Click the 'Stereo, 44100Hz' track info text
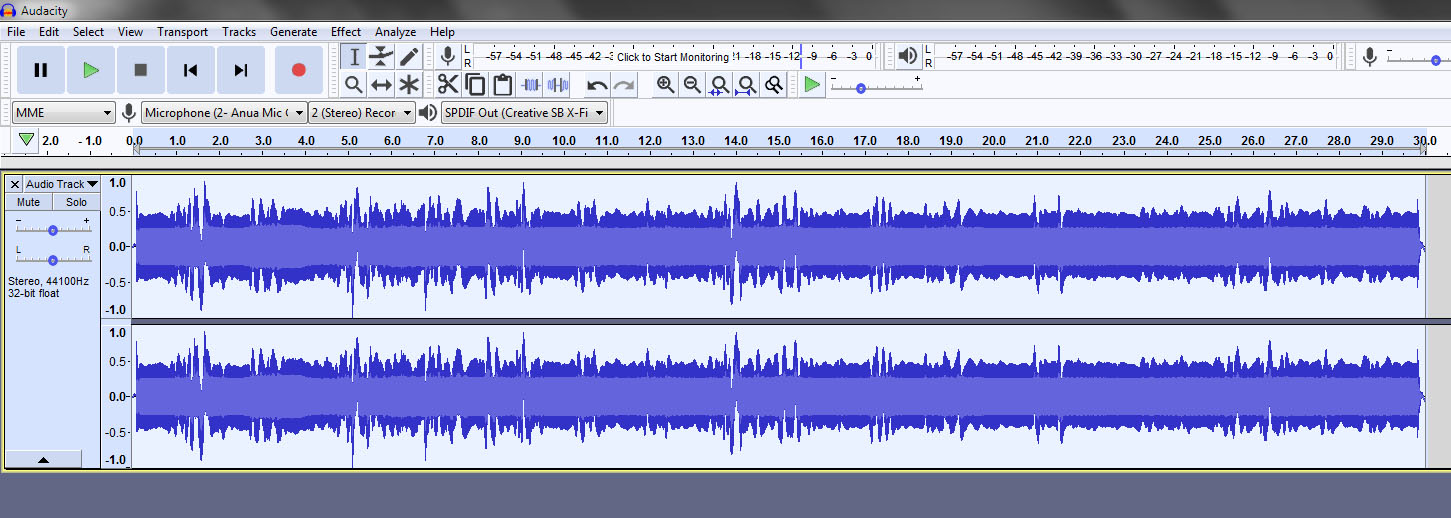Image resolution: width=1451 pixels, height=518 pixels. pos(48,282)
